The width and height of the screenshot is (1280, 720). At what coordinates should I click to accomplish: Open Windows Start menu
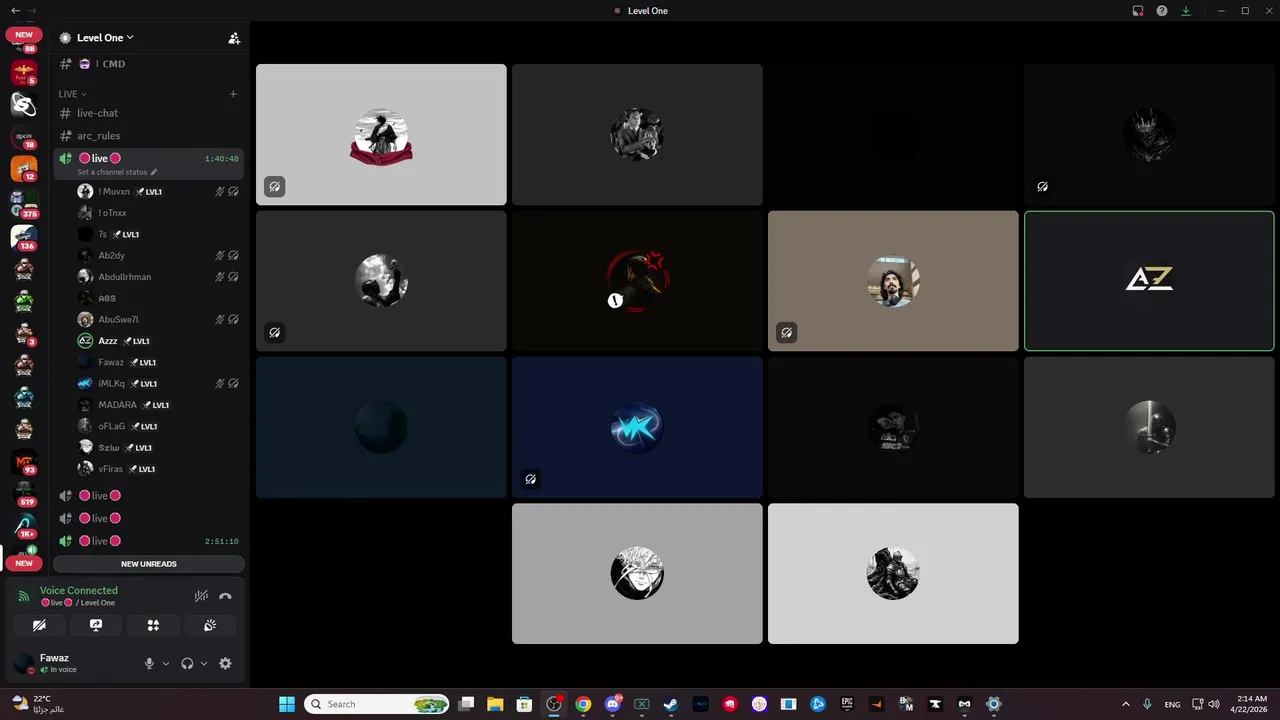click(287, 704)
